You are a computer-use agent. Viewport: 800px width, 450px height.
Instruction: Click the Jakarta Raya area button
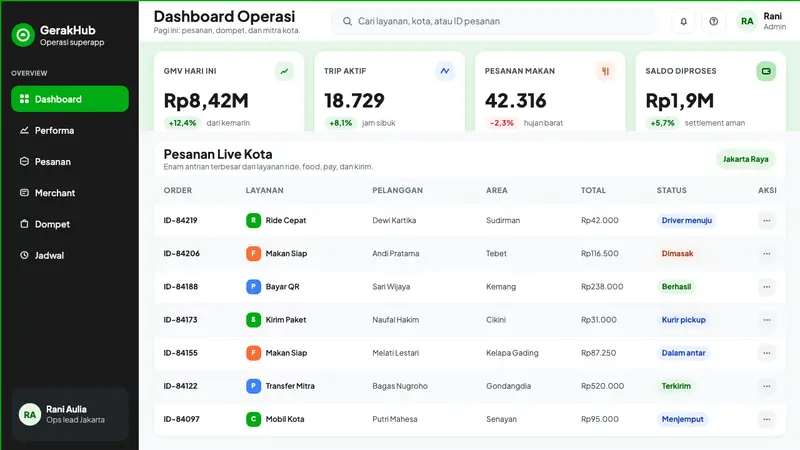(745, 159)
